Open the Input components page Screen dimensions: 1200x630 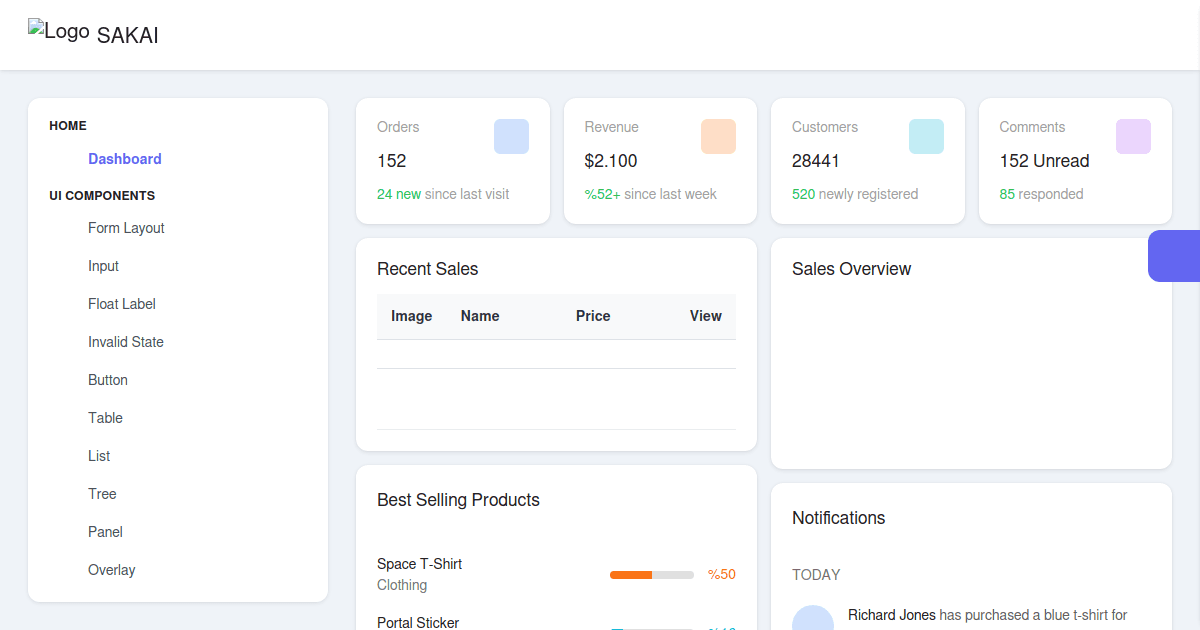103,266
